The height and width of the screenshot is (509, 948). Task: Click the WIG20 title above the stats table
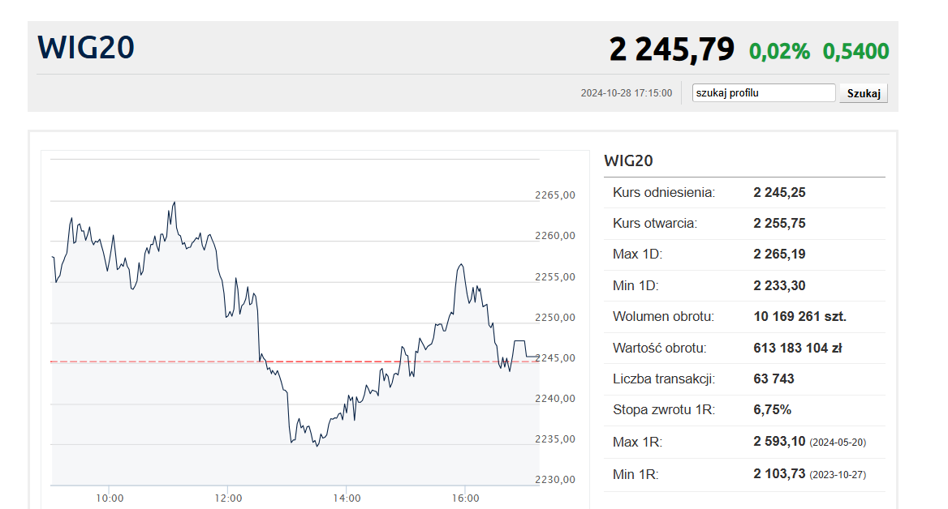pos(628,160)
